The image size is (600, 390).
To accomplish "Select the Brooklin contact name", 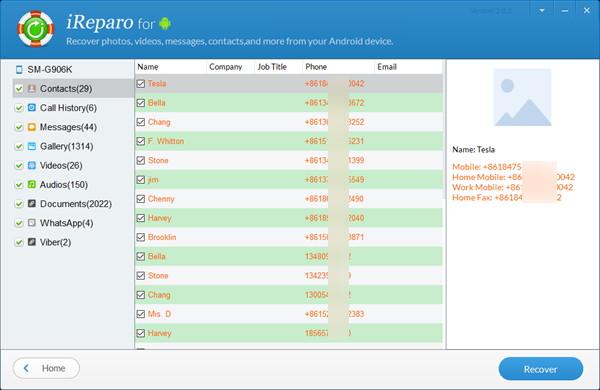I will click(162, 237).
